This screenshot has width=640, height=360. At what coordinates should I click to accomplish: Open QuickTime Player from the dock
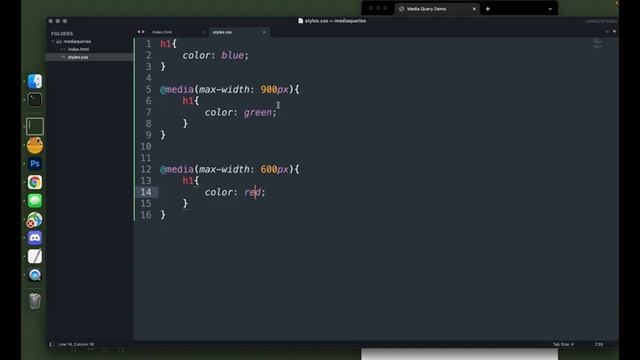(x=35, y=275)
